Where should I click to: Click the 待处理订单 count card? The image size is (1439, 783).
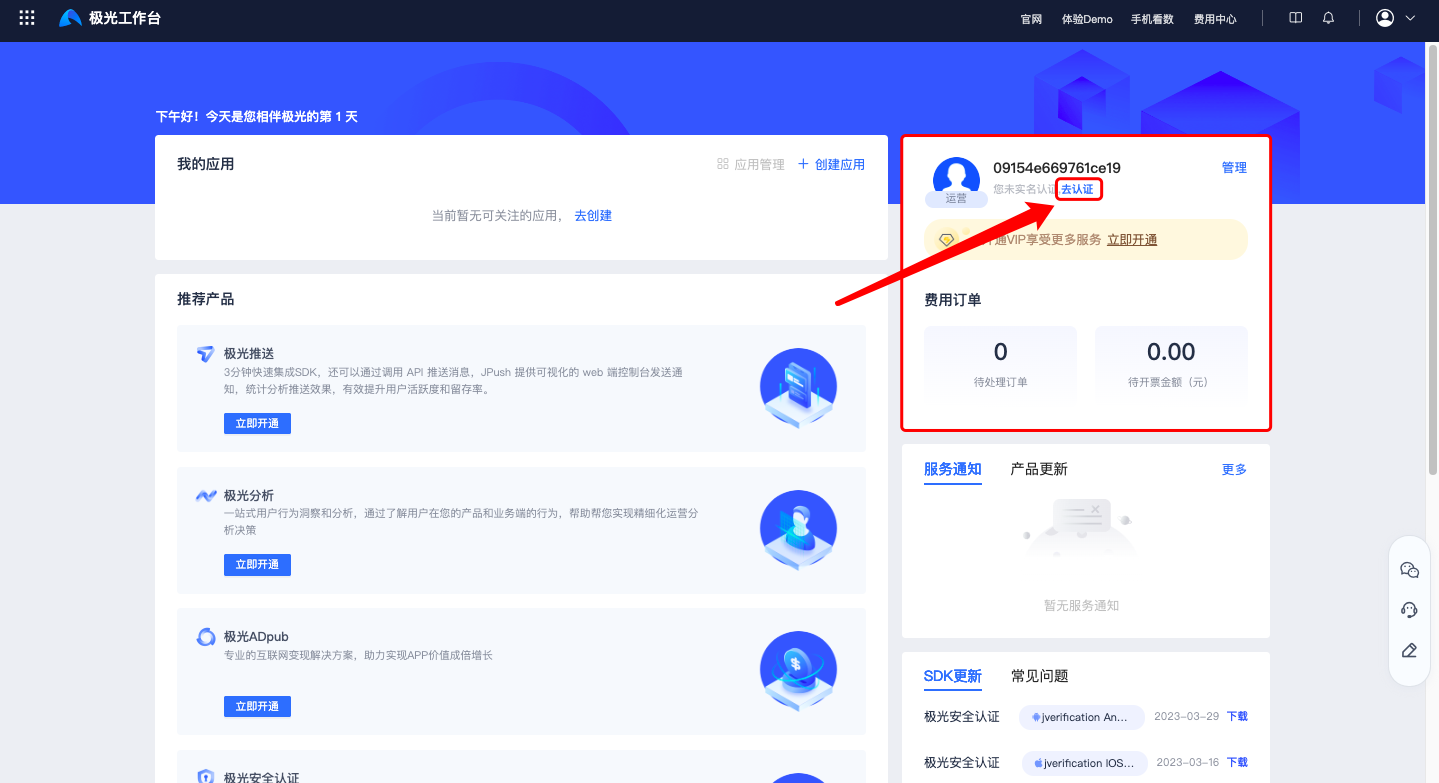coord(1000,363)
